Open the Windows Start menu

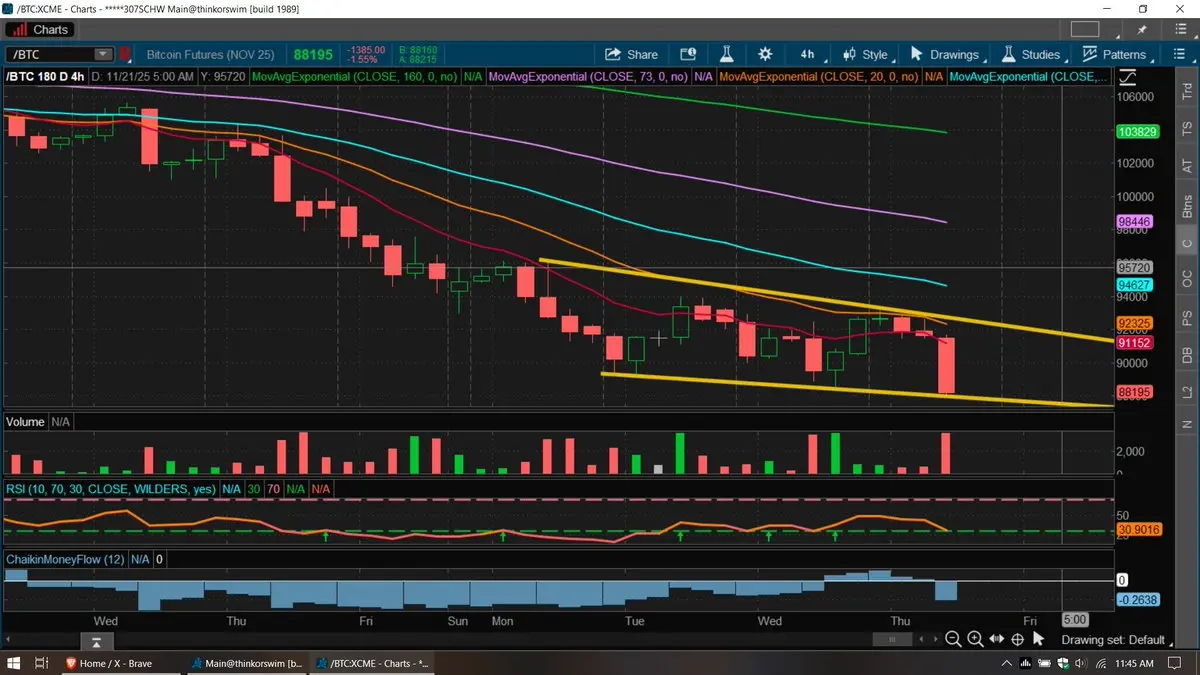14,663
